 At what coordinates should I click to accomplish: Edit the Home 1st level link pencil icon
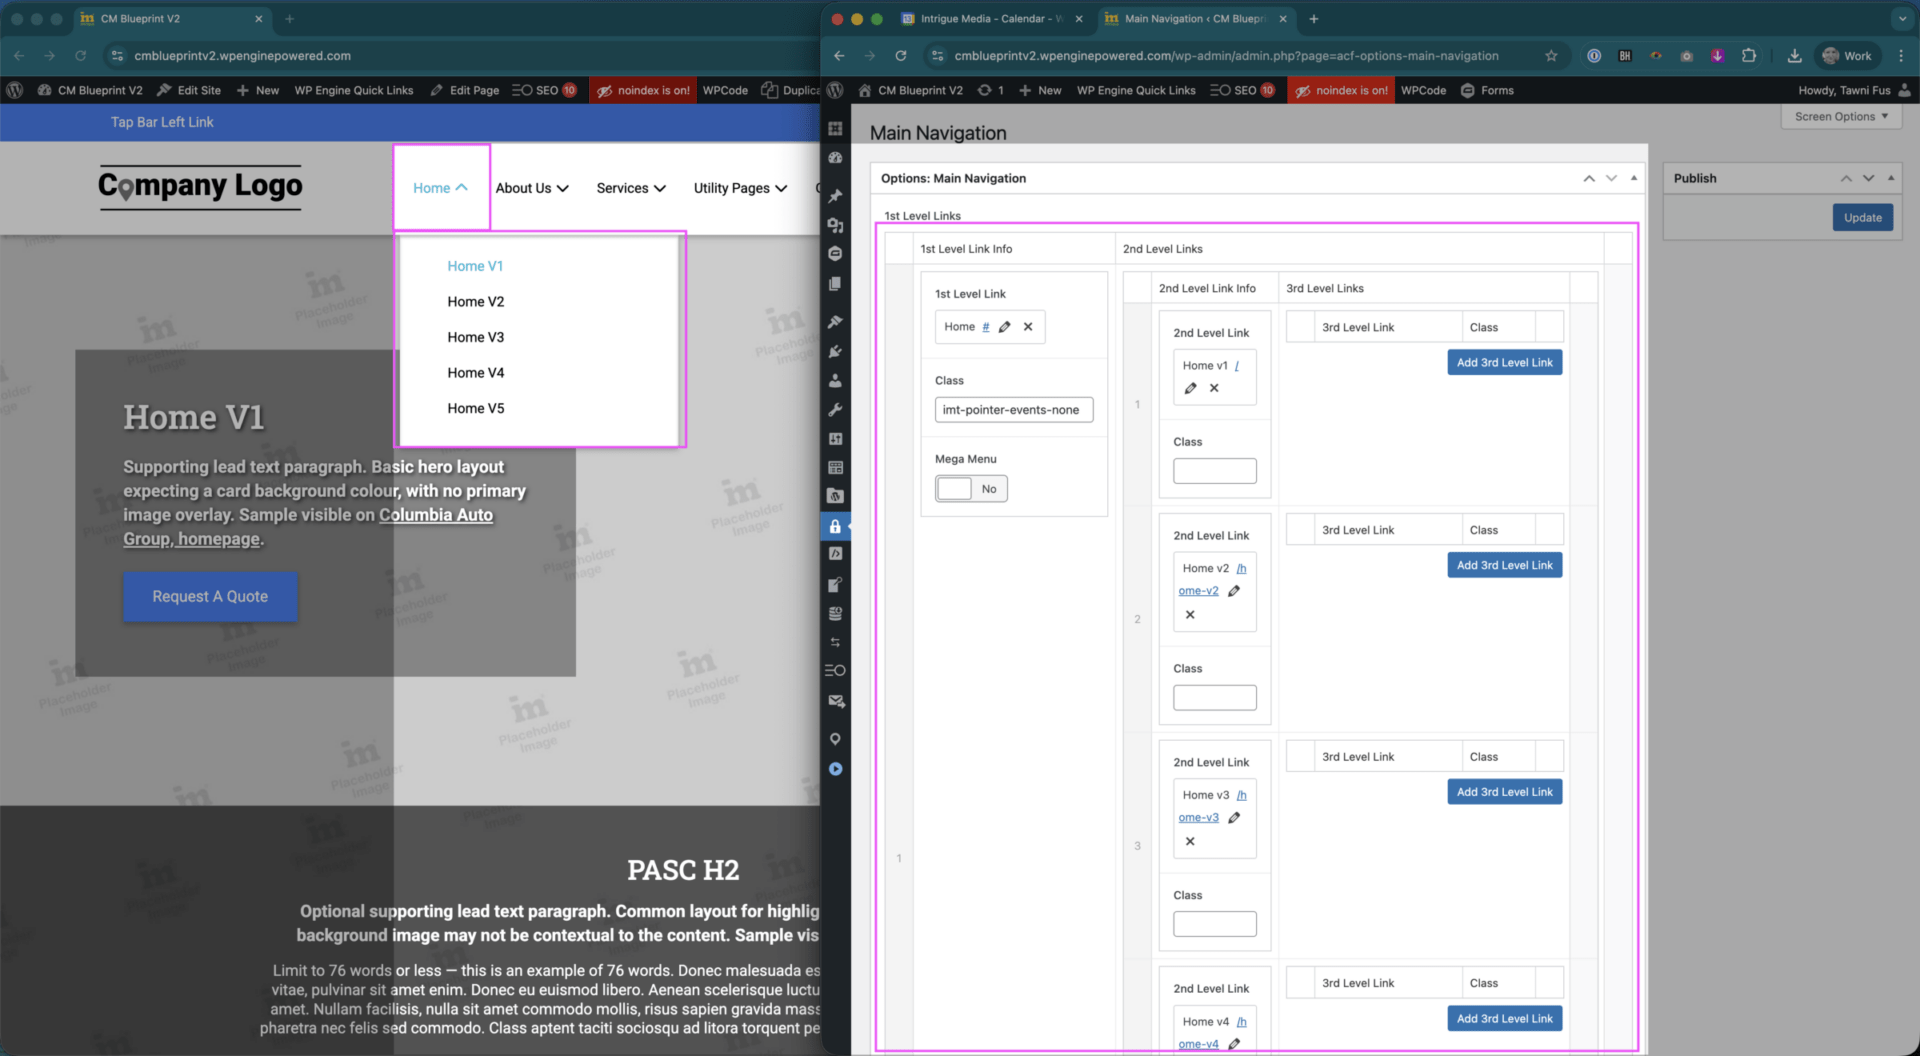1005,327
